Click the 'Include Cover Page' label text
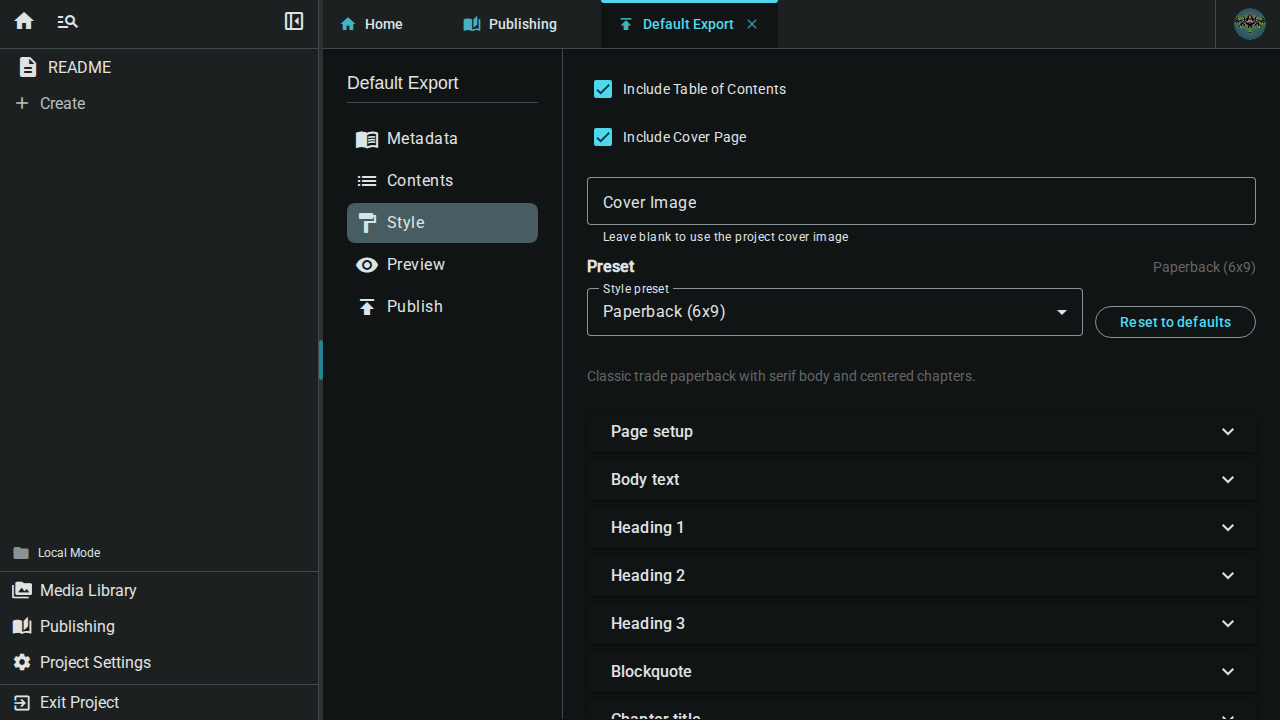This screenshot has height=720, width=1280. point(684,137)
